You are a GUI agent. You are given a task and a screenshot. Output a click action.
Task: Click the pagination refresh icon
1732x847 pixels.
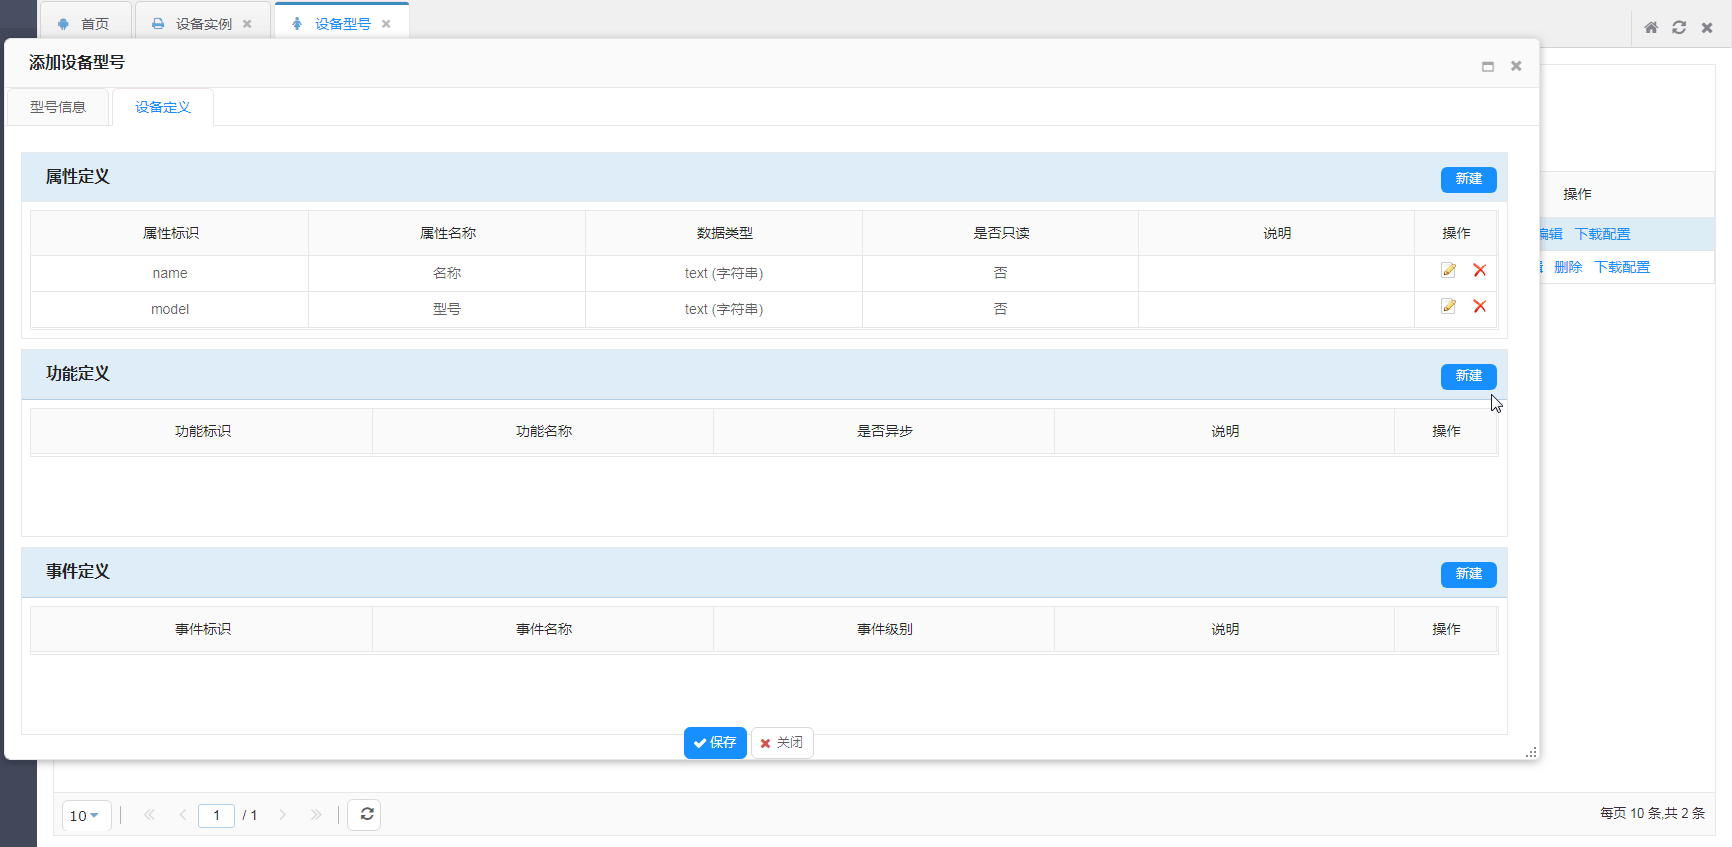(366, 815)
